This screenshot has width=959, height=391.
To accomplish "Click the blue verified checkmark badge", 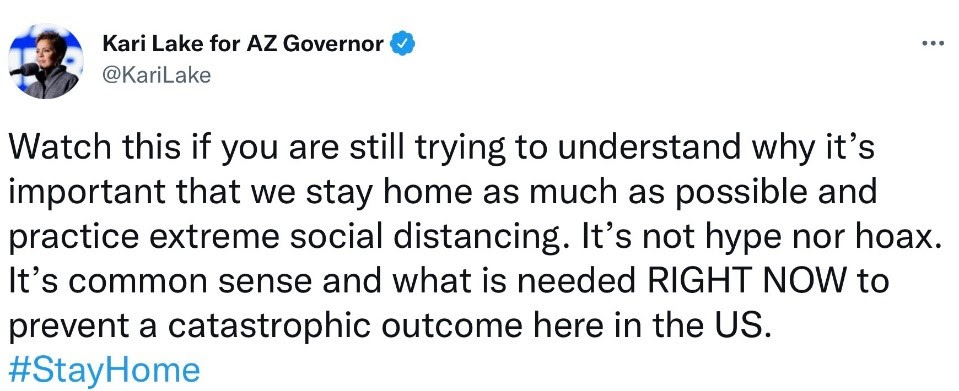I will point(403,44).
